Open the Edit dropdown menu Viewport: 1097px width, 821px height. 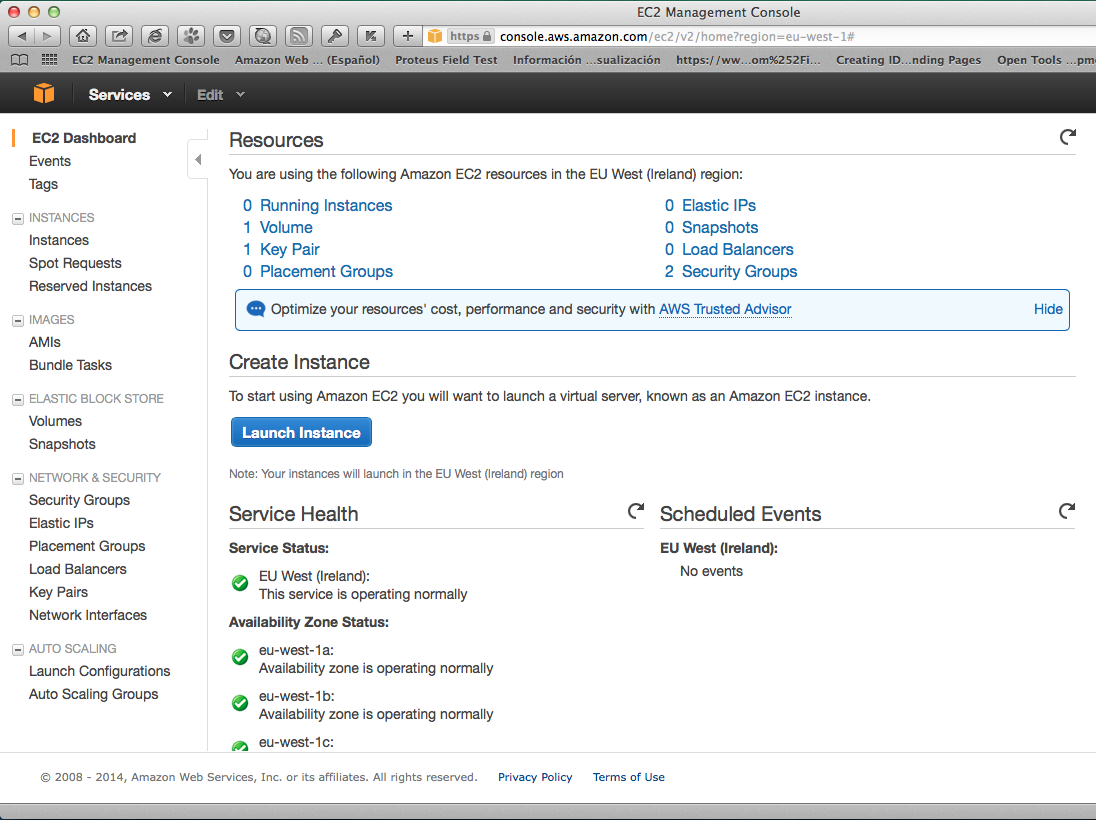pos(220,95)
